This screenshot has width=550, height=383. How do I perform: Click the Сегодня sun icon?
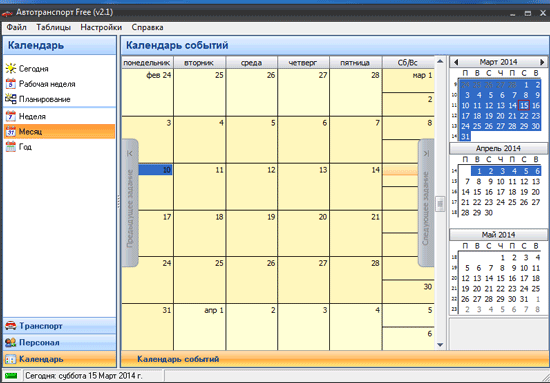pyautogui.click(x=11, y=68)
